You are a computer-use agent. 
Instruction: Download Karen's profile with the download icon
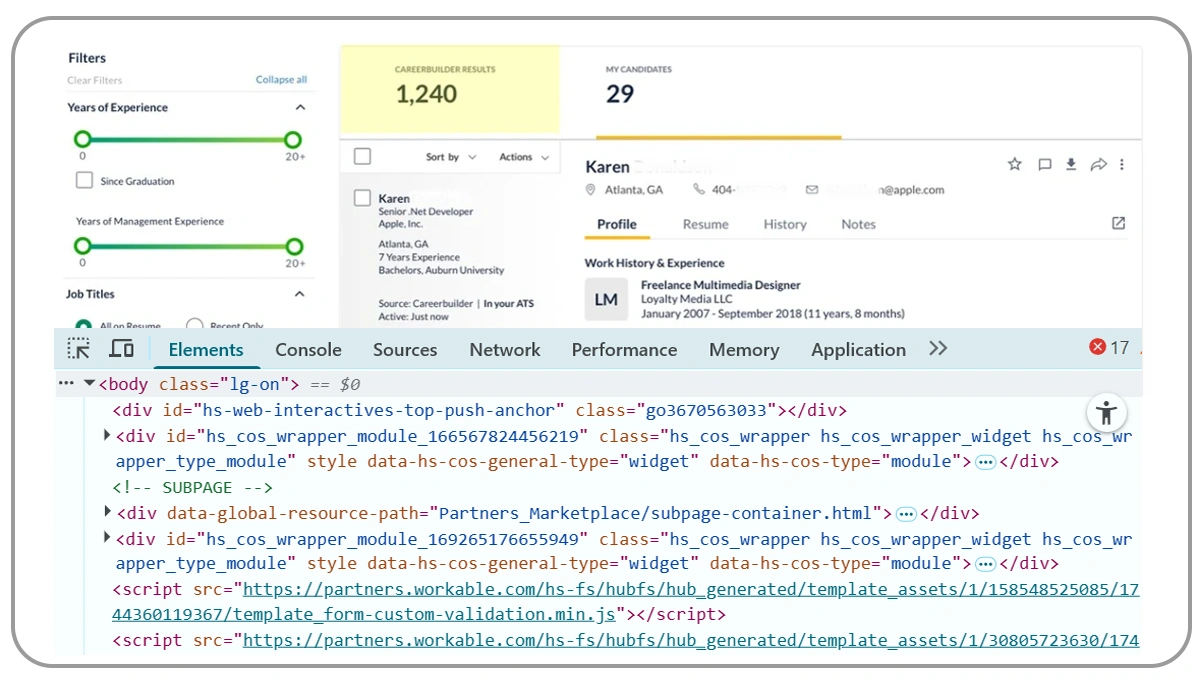pyautogui.click(x=1071, y=165)
